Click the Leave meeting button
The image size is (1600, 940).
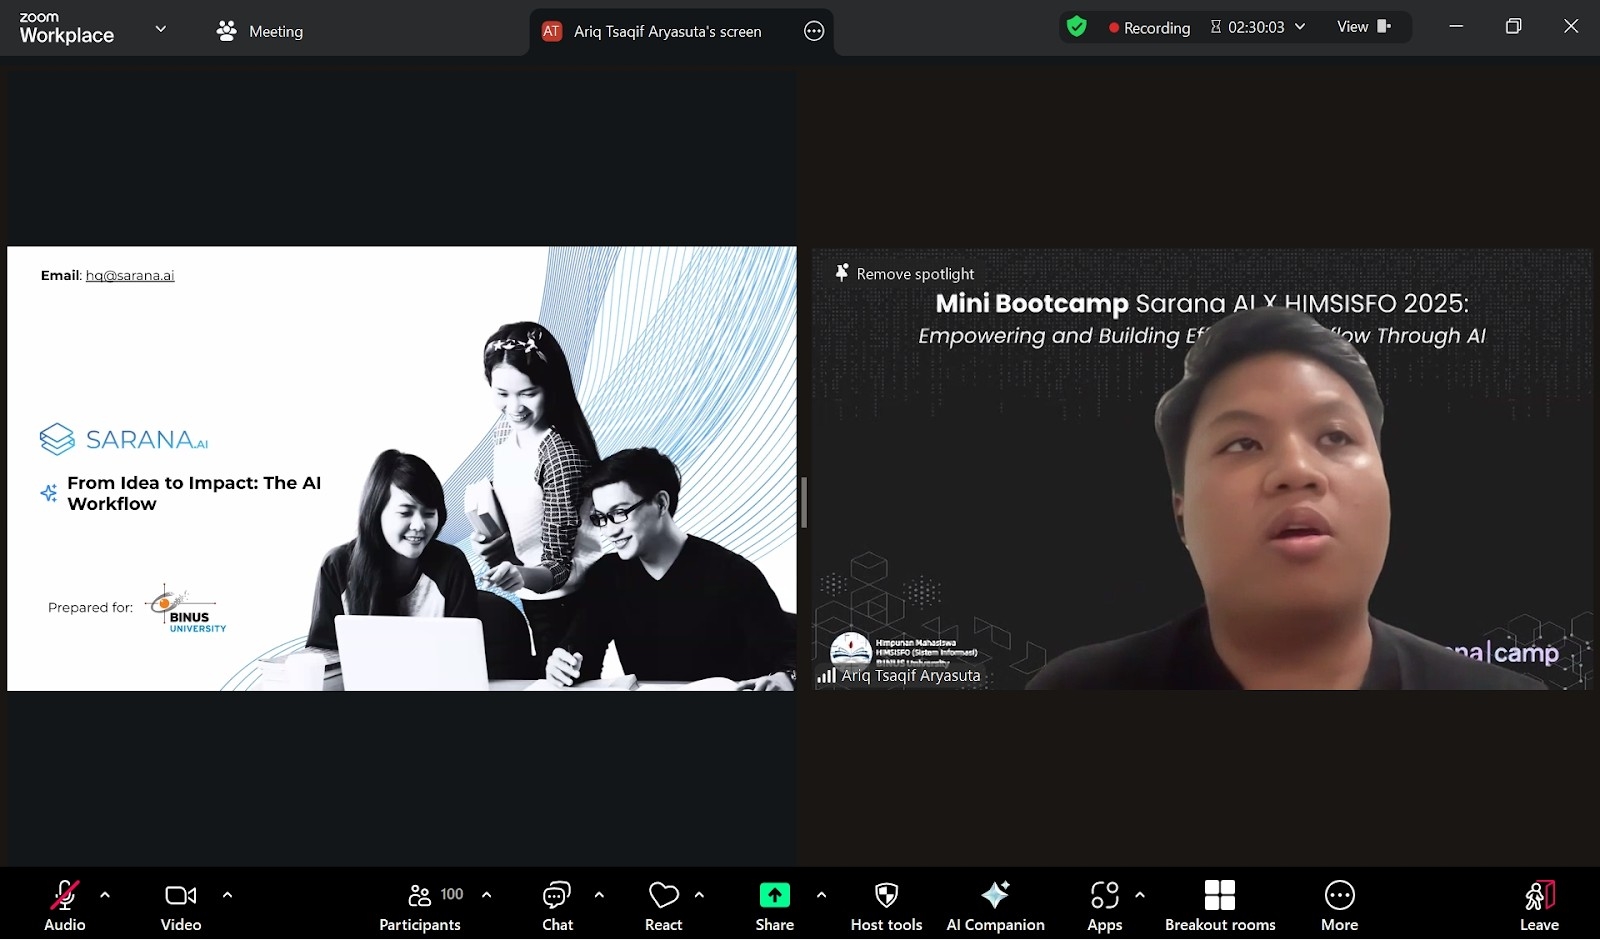1540,906
